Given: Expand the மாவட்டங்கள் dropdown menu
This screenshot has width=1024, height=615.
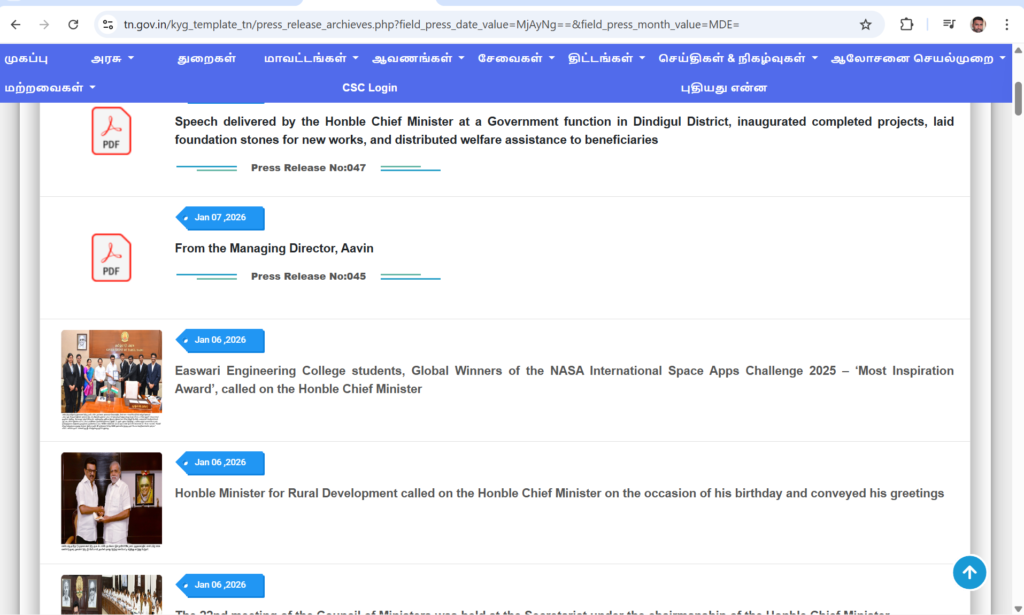Looking at the screenshot, I should (311, 58).
